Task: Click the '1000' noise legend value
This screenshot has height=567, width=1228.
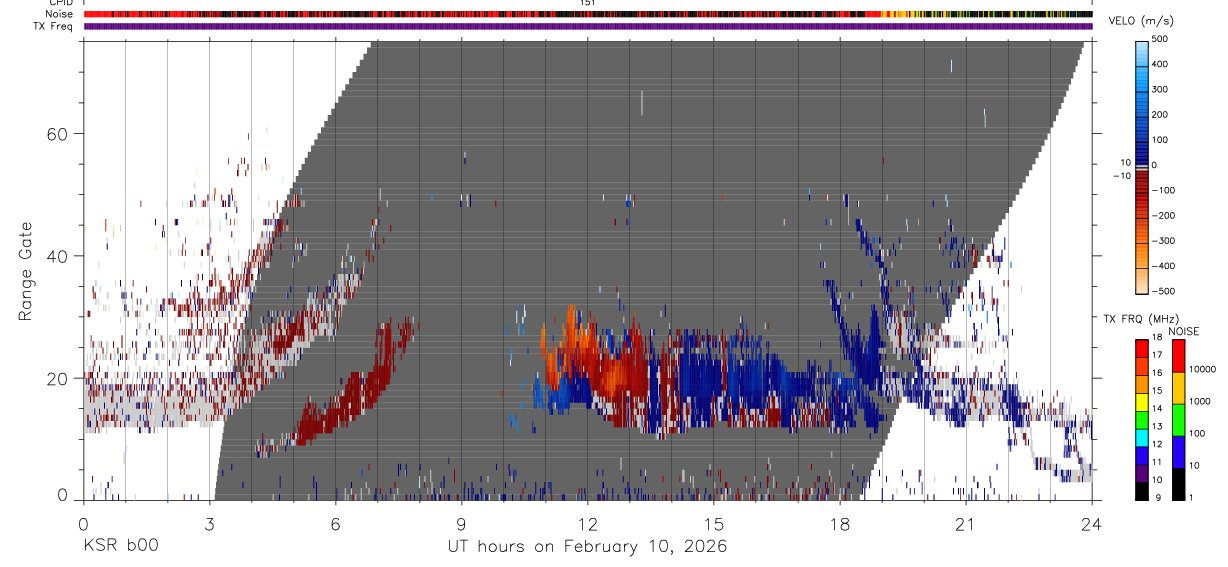Action: coord(1202,401)
